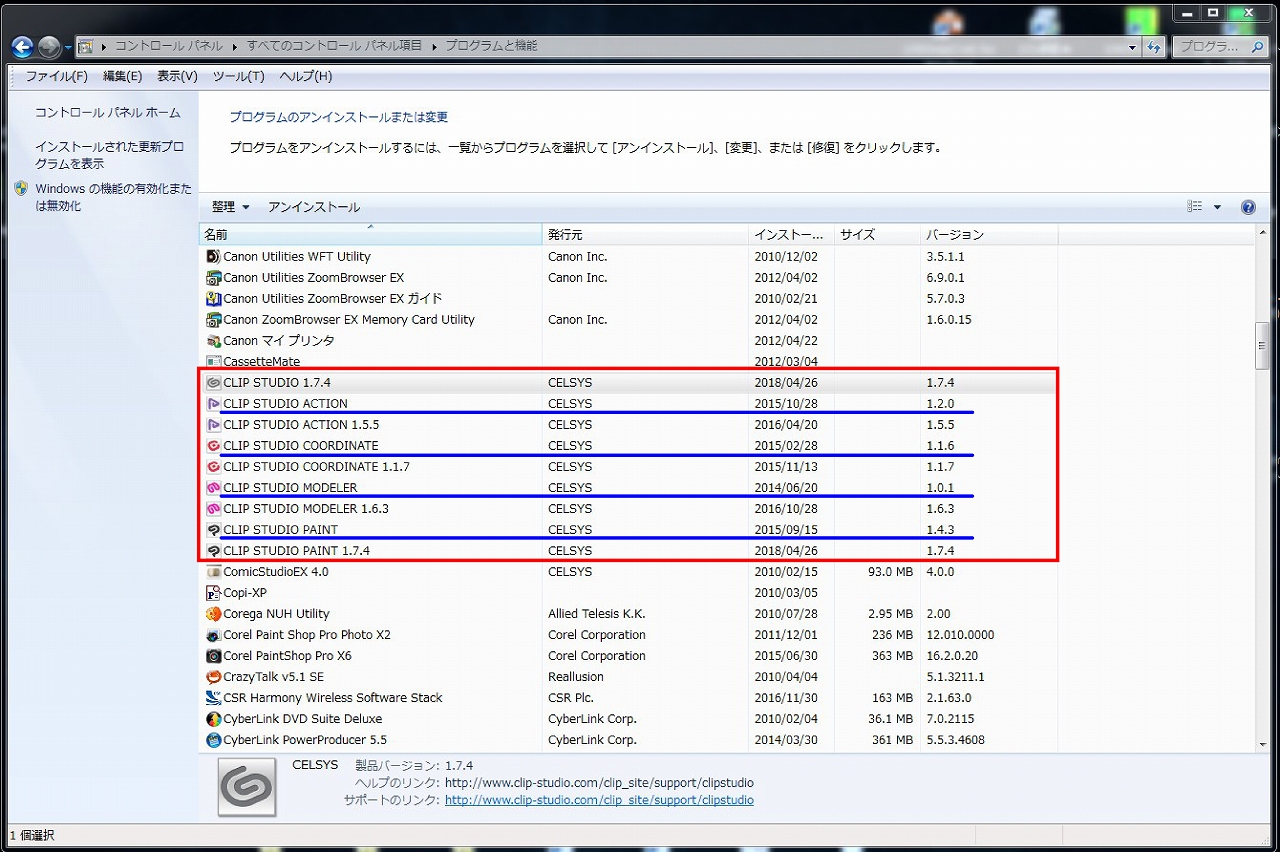Click the CSR Plc. publisher cell
Screen dimensions: 1280x852
point(571,698)
